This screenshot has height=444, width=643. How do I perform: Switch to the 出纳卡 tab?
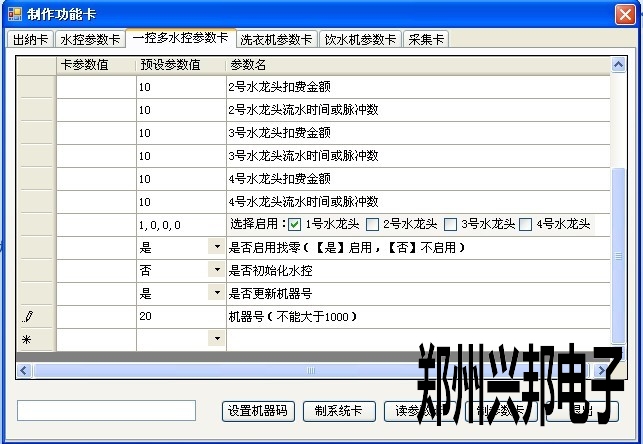click(29, 40)
